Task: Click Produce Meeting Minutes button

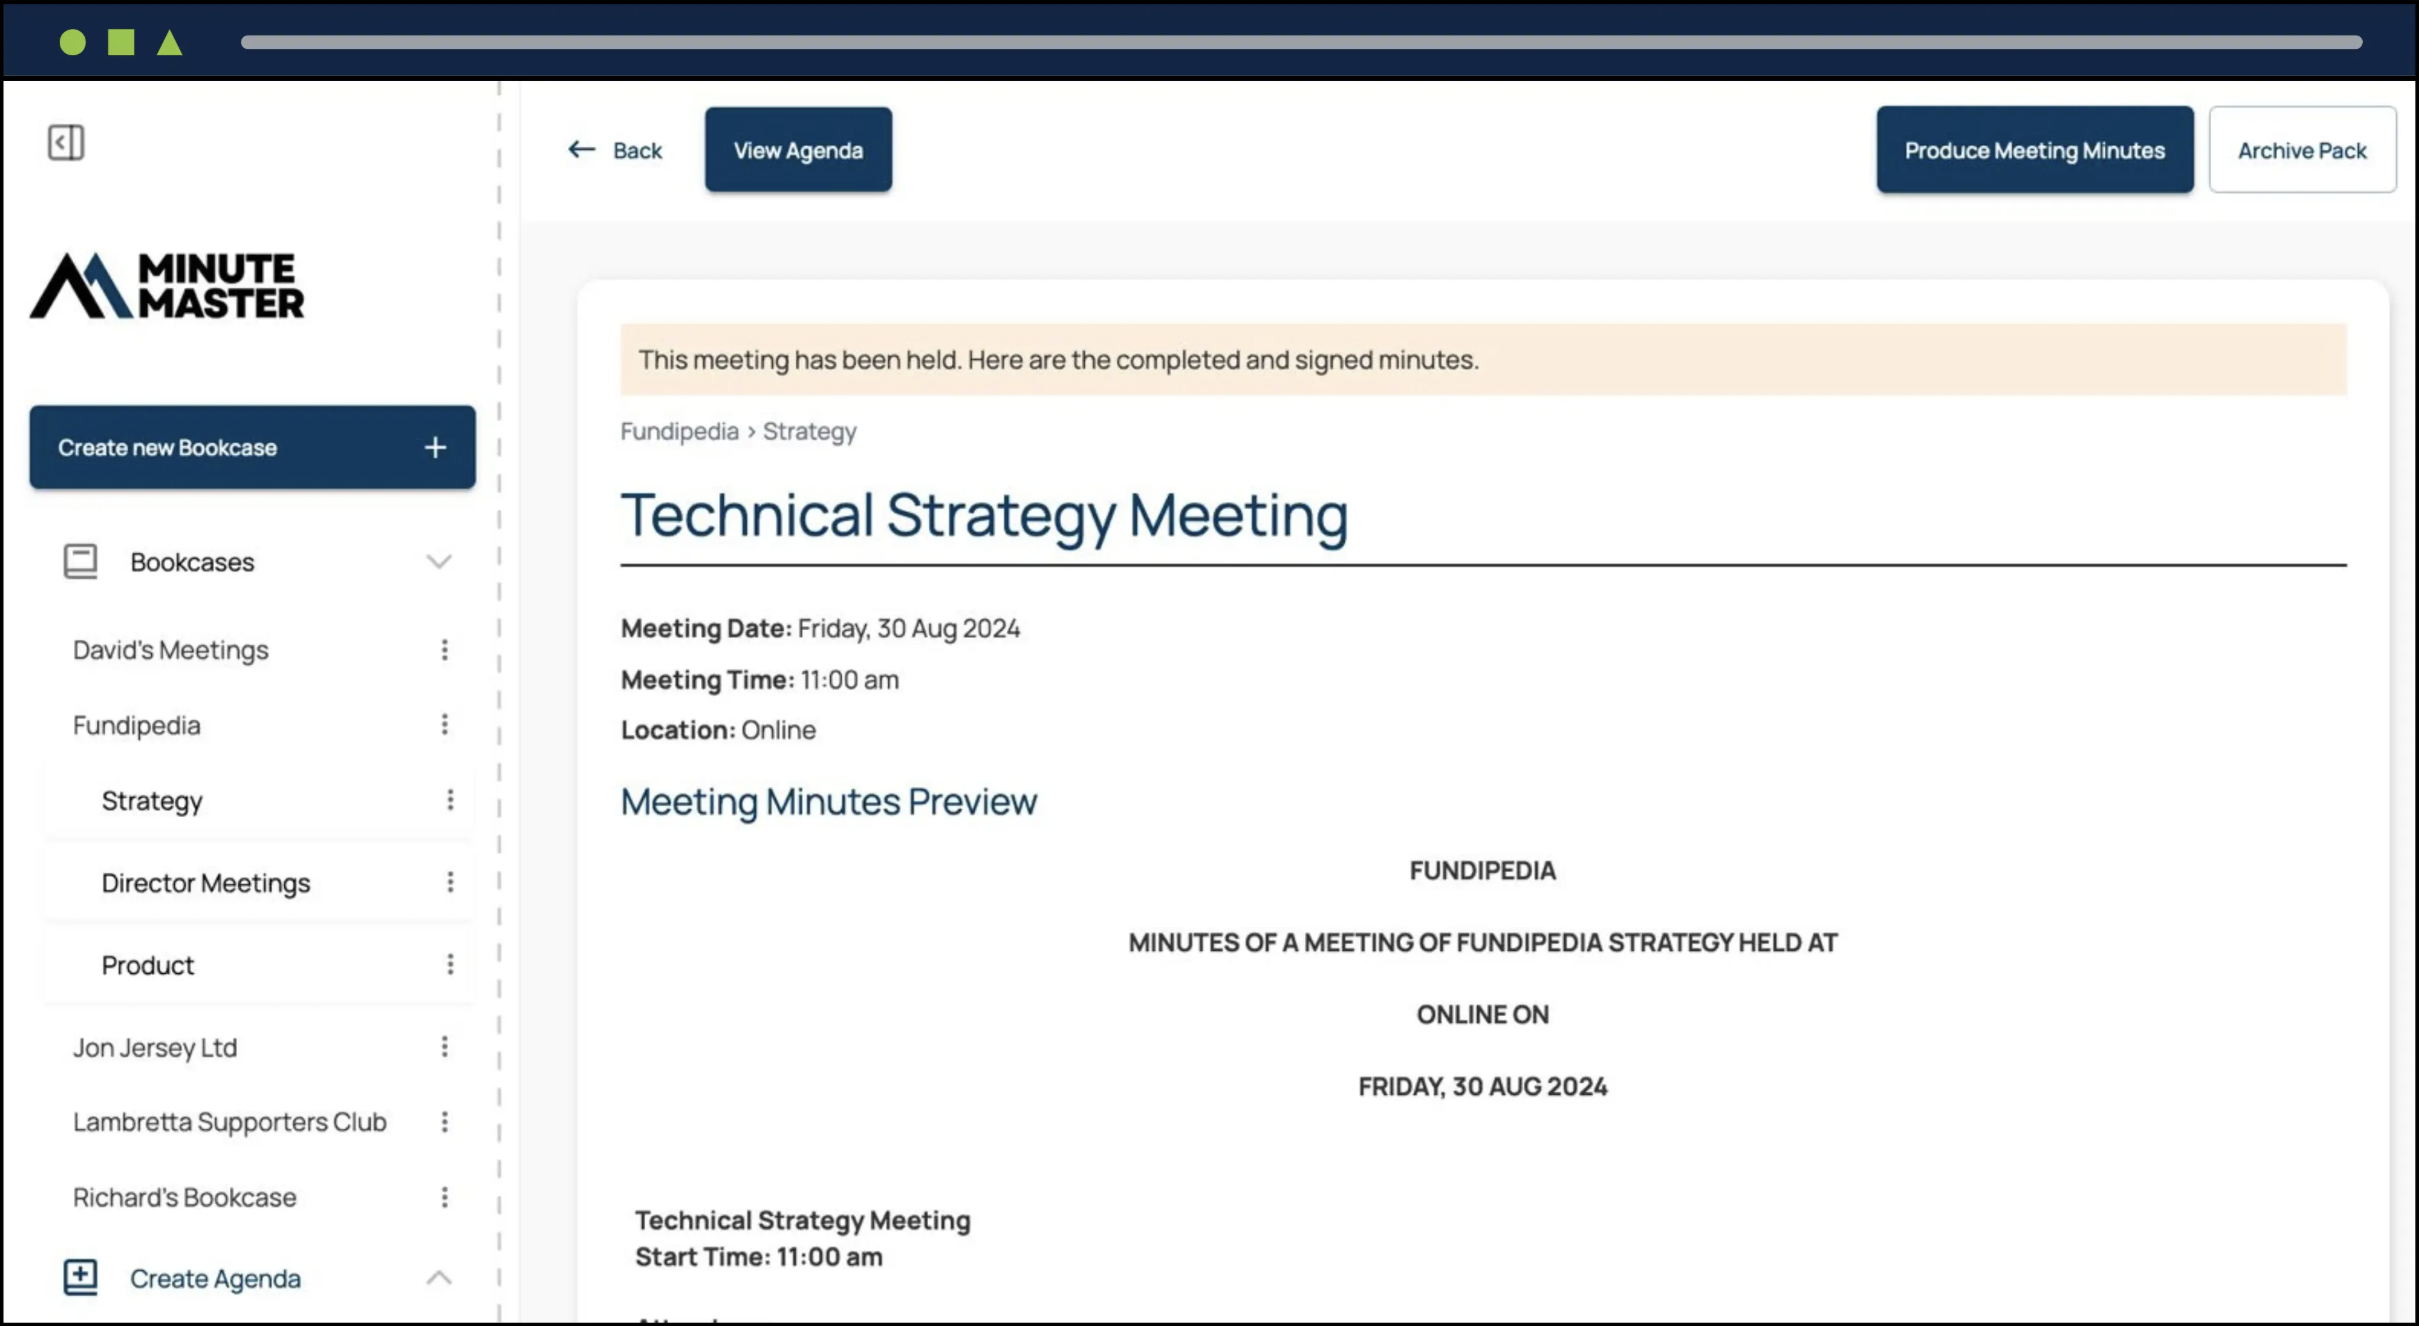Action: (x=2034, y=150)
